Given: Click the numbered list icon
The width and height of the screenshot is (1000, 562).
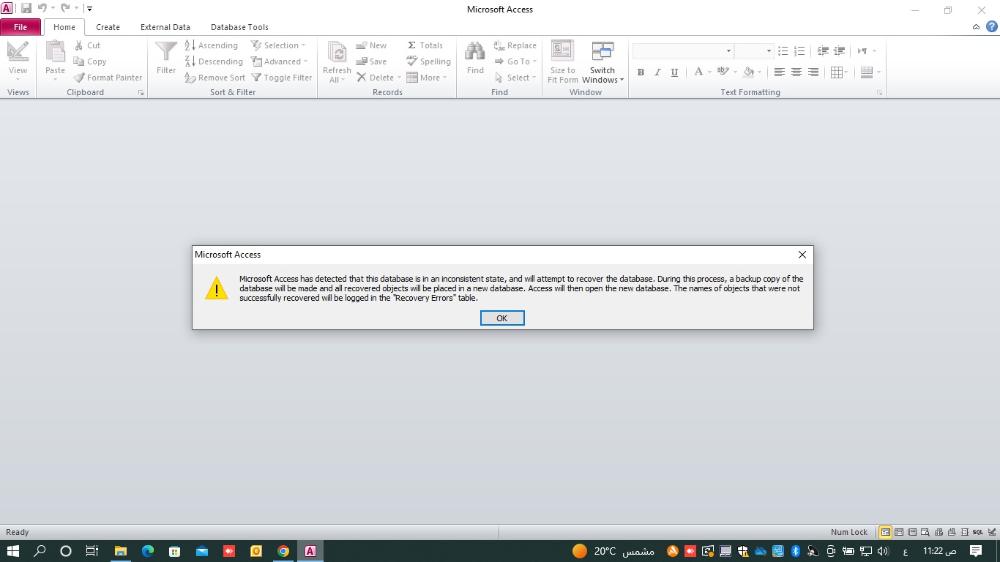Looking at the screenshot, I should (x=800, y=51).
